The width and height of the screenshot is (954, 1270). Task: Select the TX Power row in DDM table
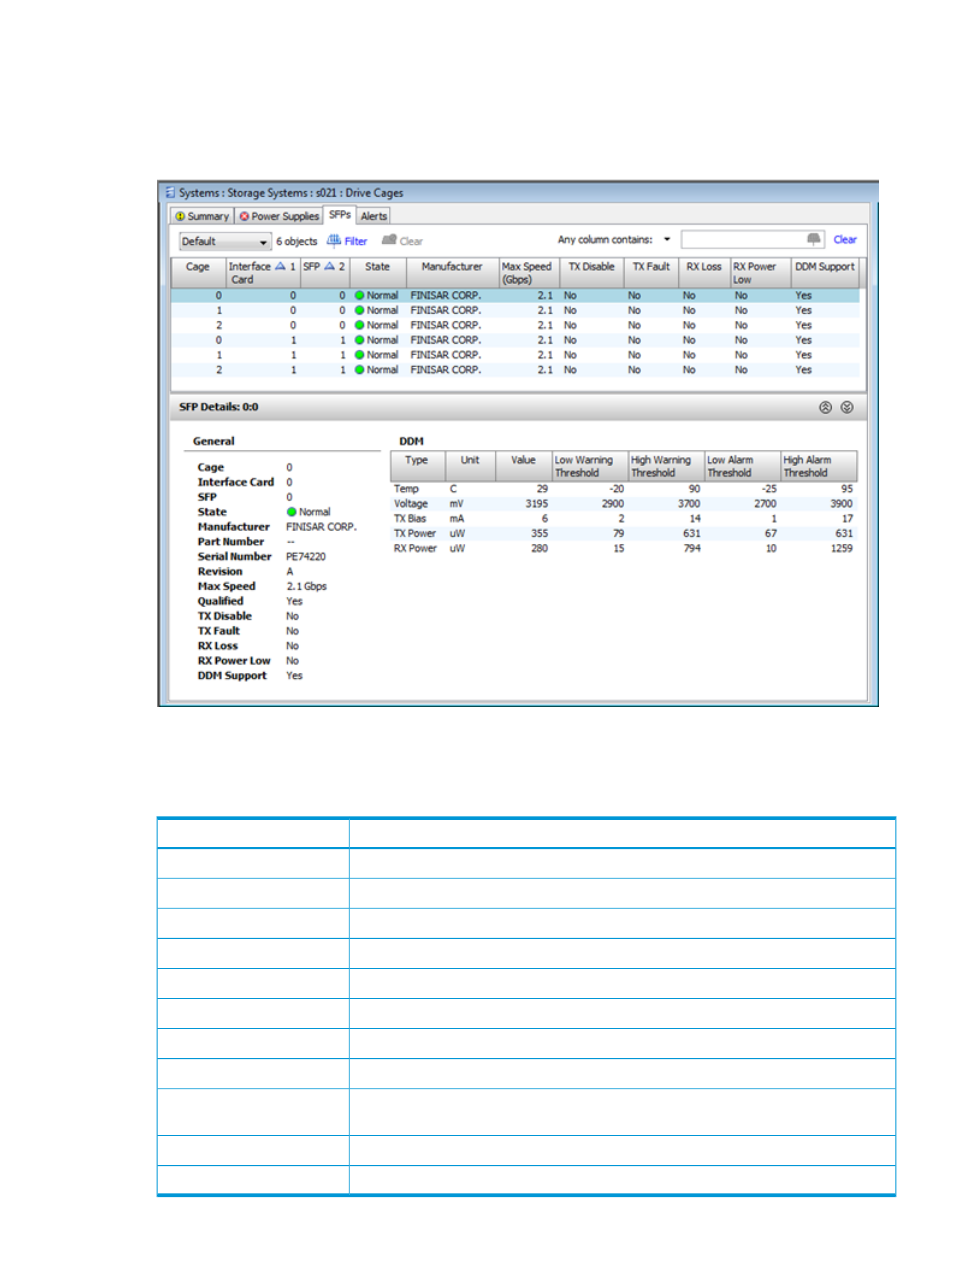pos(624,534)
